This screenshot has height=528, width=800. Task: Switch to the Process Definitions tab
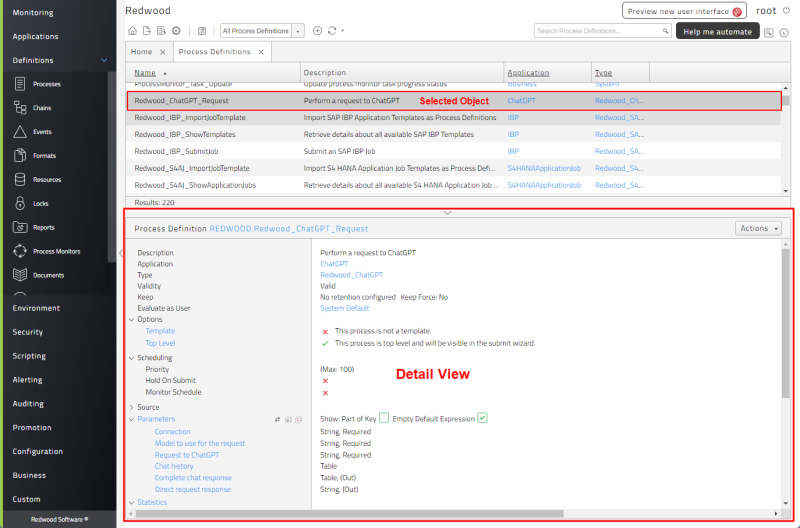pos(214,52)
